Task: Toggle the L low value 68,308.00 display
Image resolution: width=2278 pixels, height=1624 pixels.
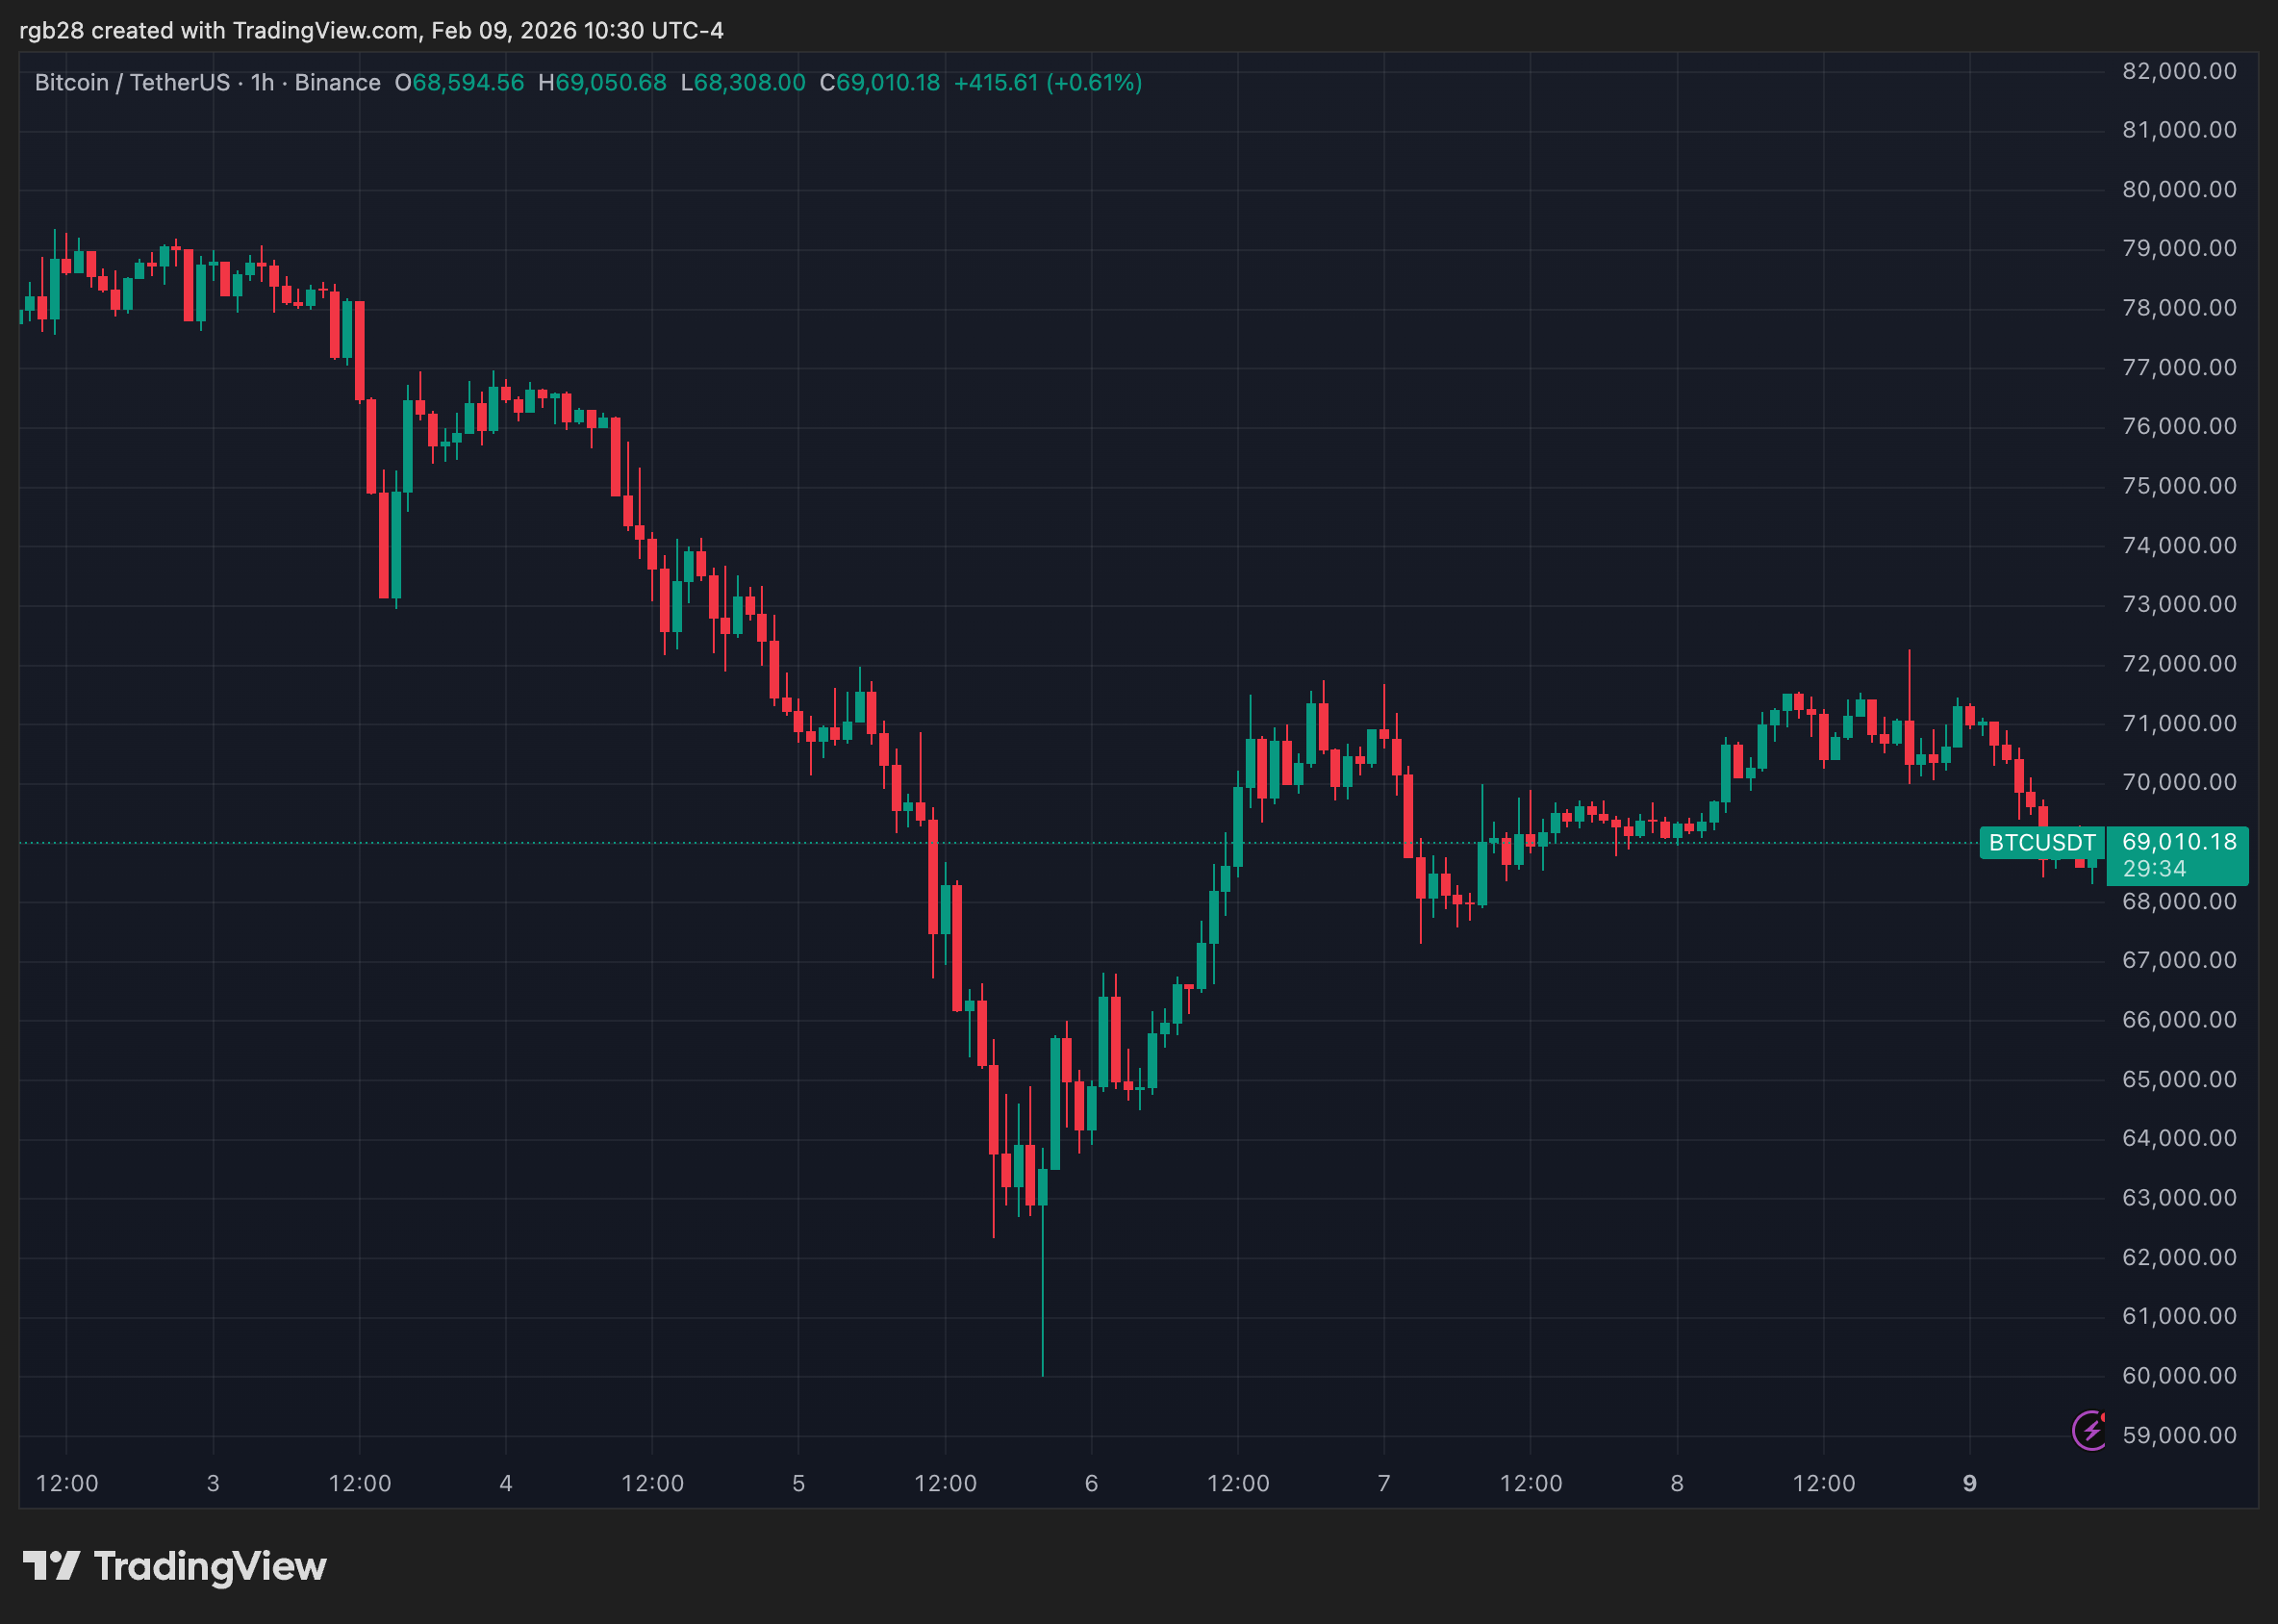Action: click(744, 83)
